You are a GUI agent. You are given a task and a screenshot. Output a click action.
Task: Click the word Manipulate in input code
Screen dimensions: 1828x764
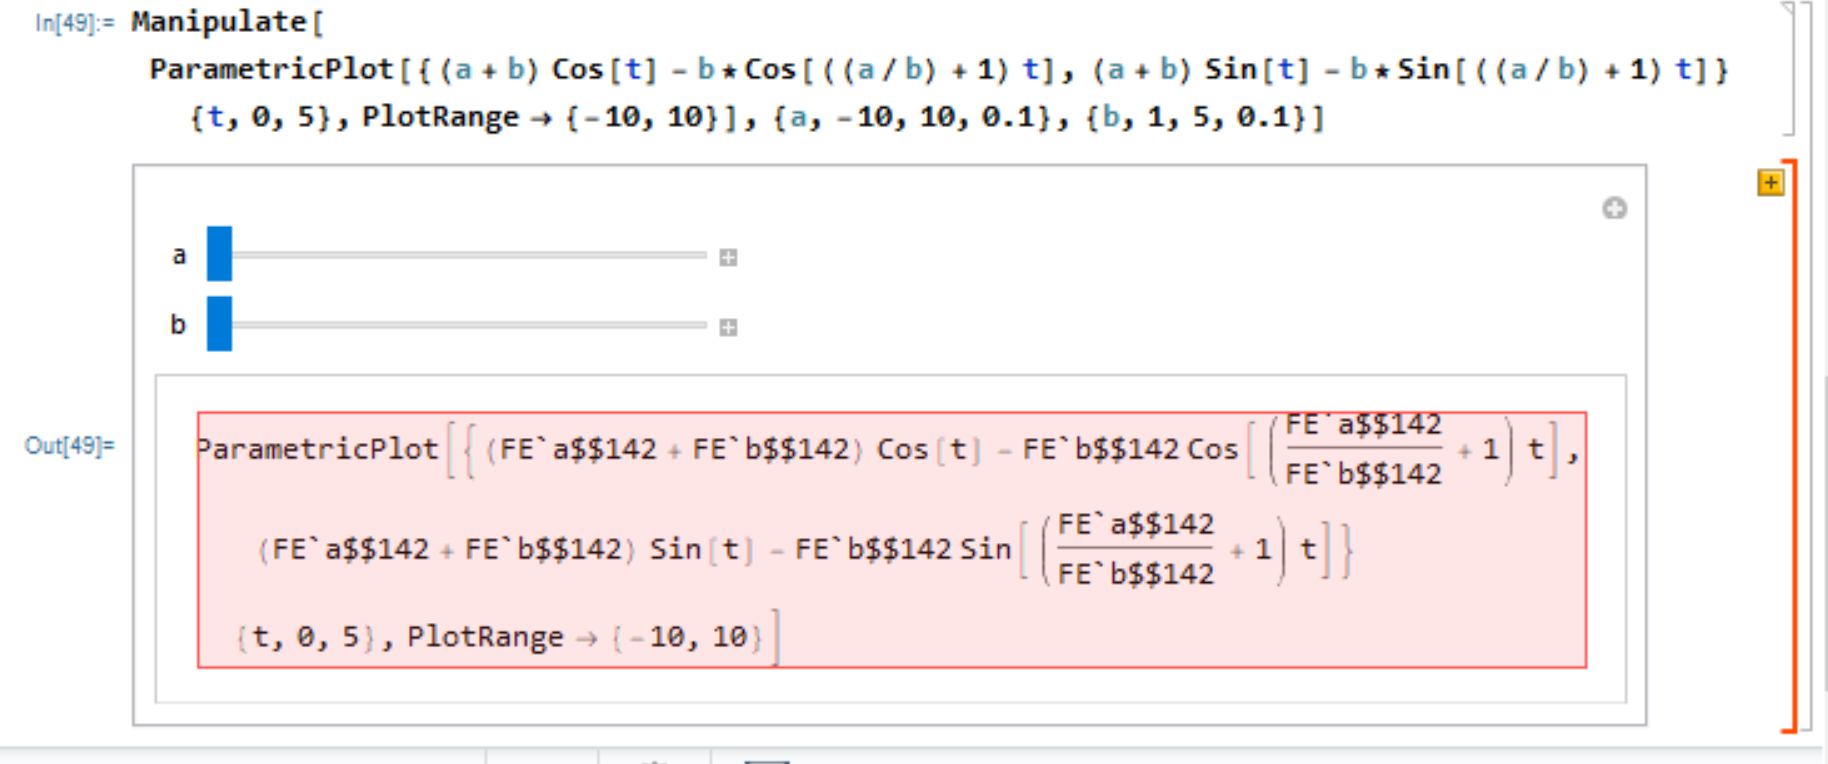(x=219, y=21)
